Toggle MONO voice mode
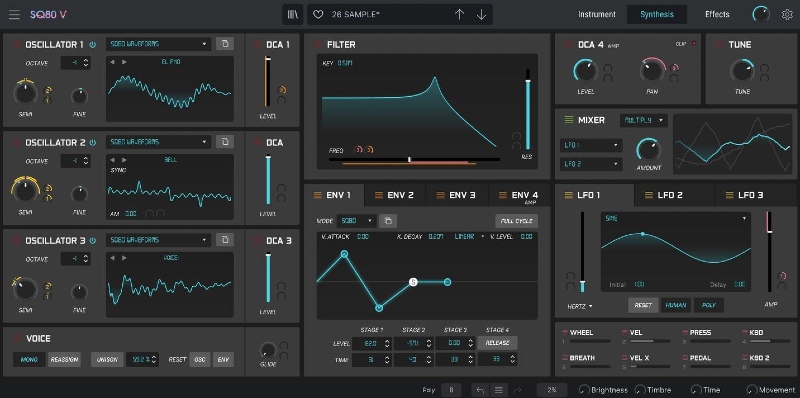 29,359
